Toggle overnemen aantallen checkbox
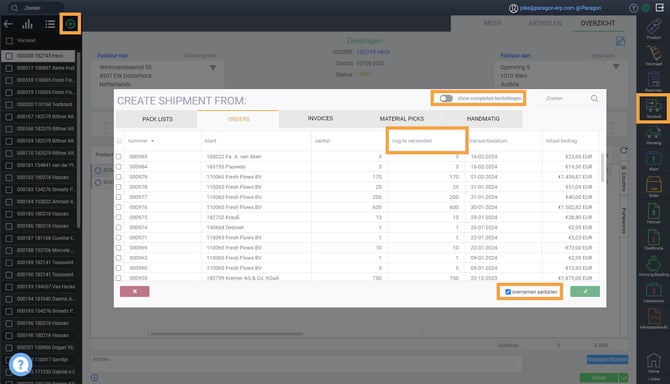670x384 pixels. pyautogui.click(x=508, y=292)
